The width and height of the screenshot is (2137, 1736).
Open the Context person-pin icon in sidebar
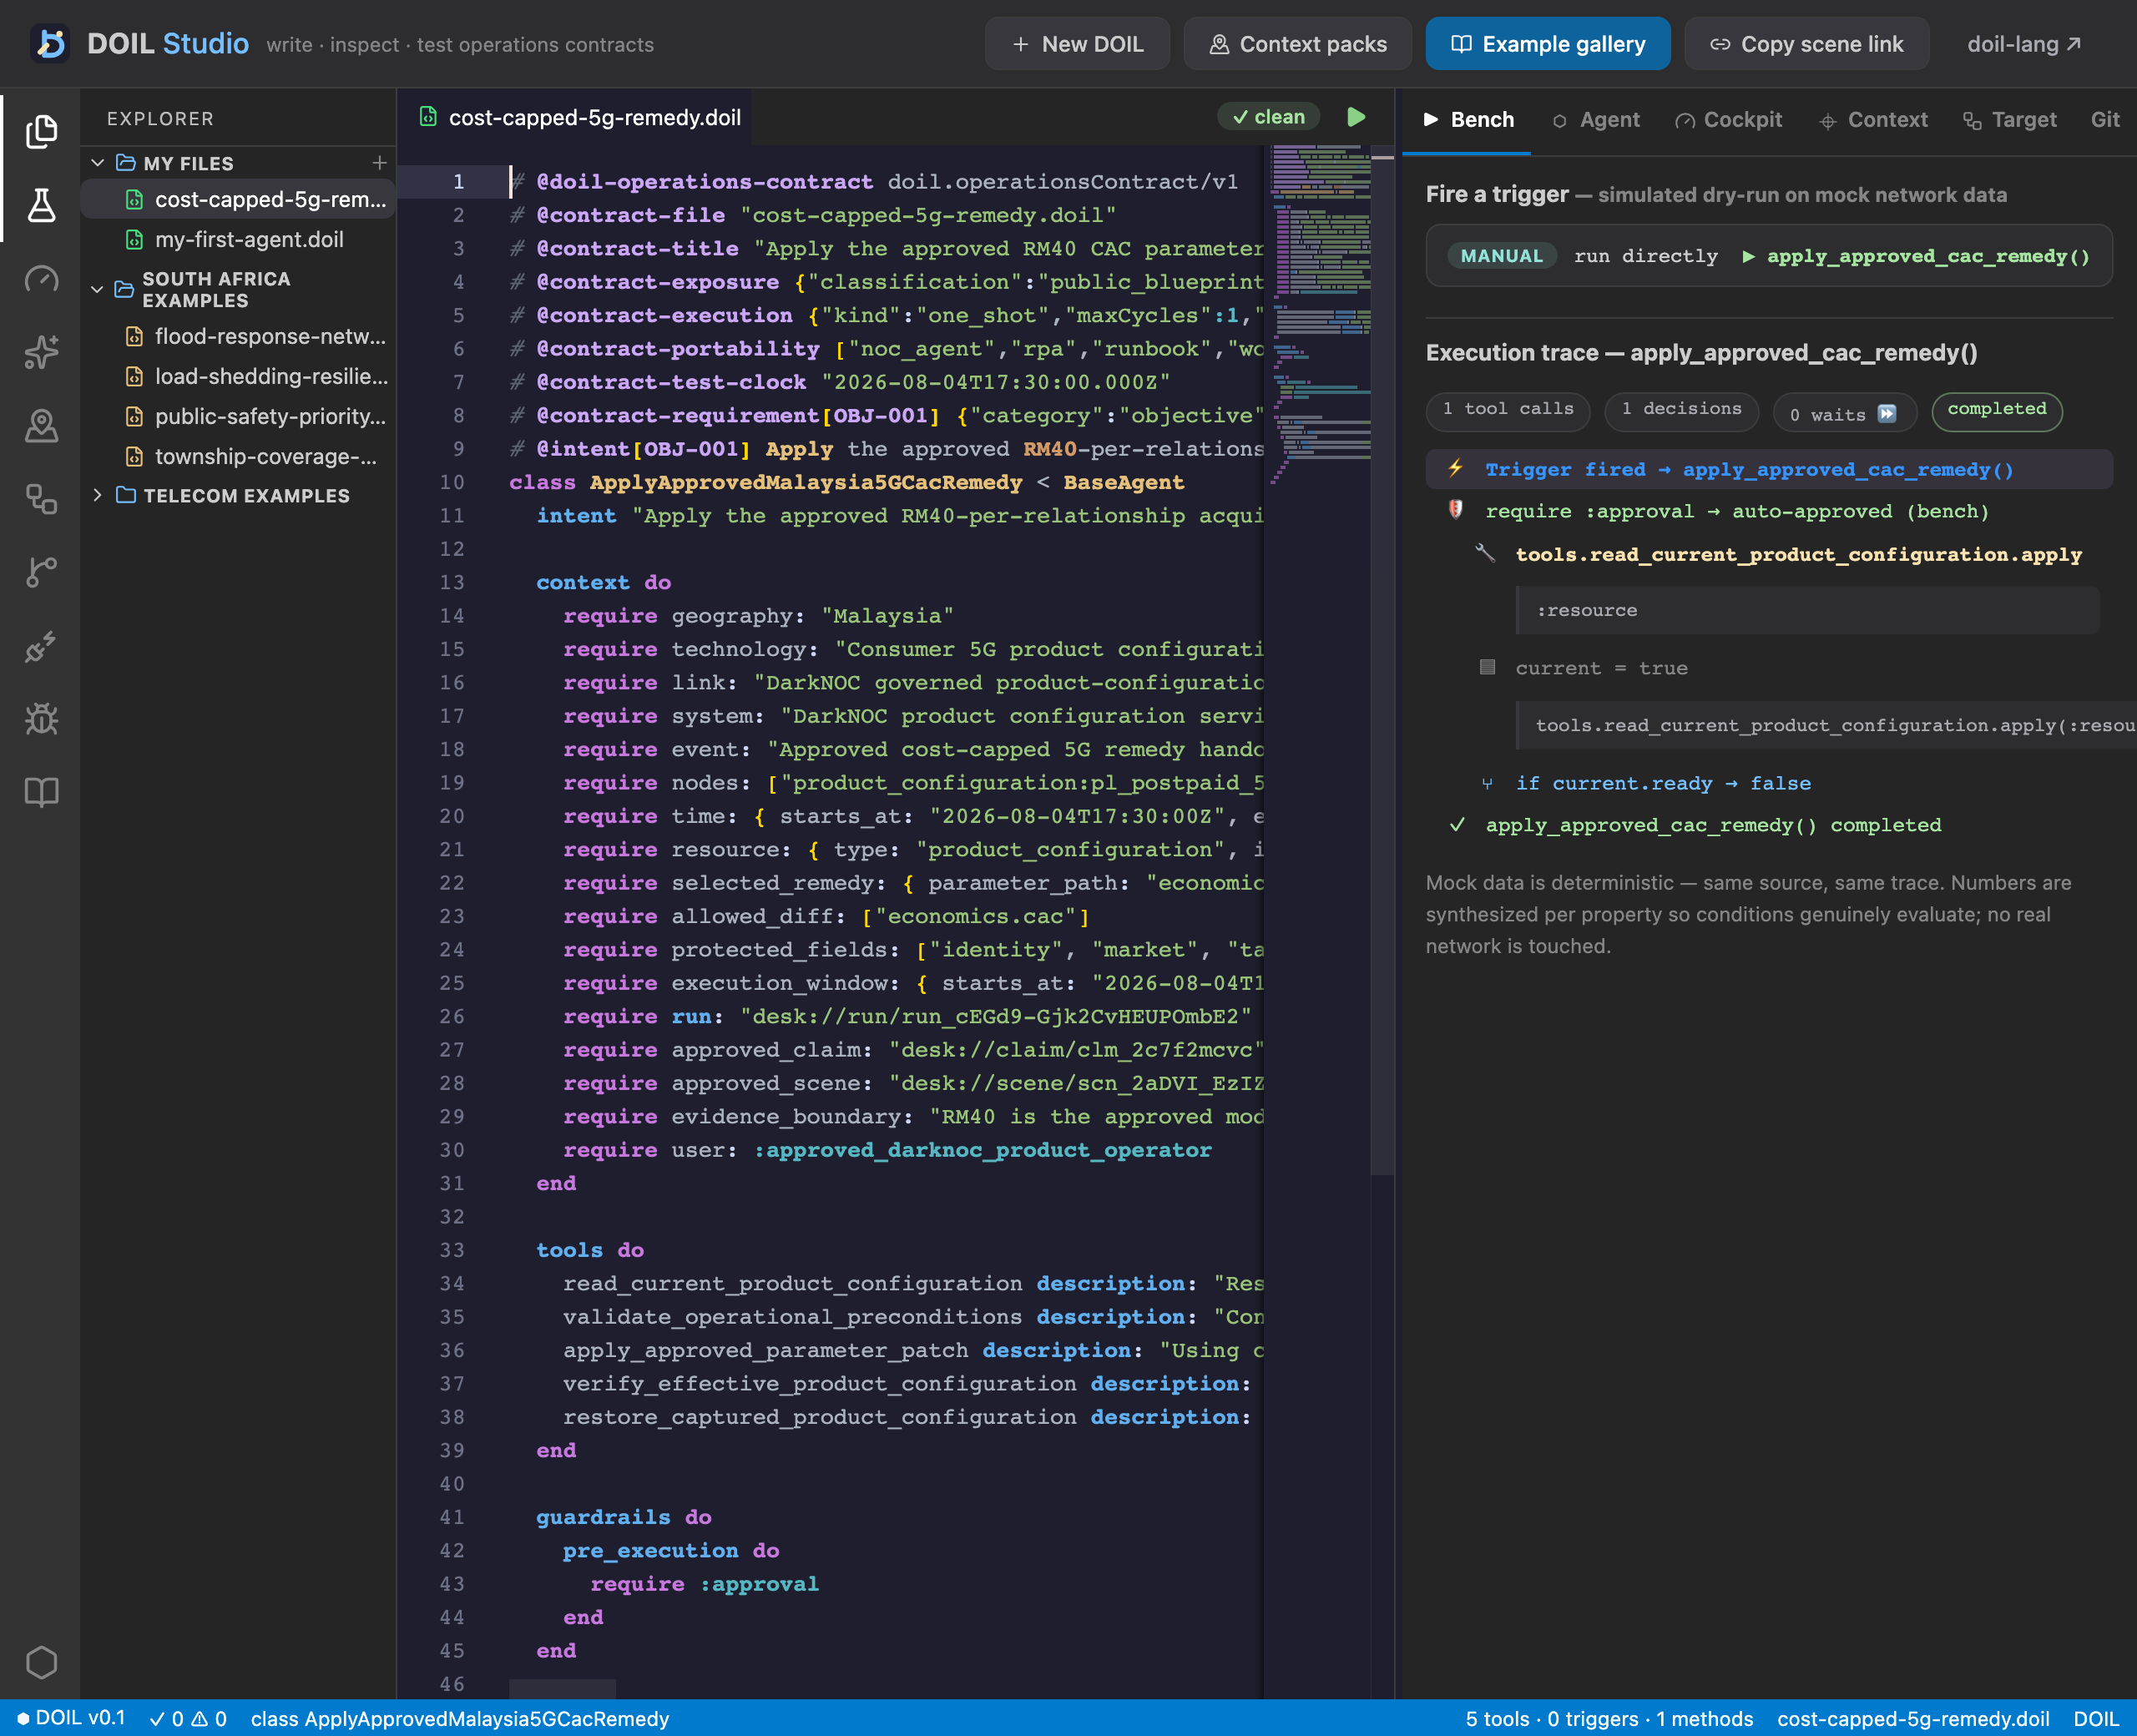pyautogui.click(x=41, y=426)
